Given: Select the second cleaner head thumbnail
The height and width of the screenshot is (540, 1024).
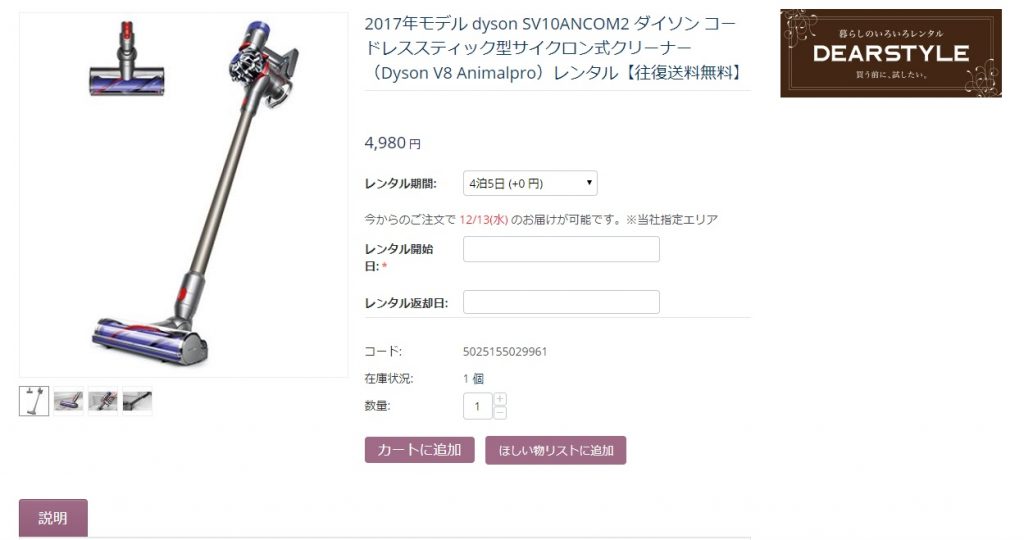Looking at the screenshot, I should [69, 401].
